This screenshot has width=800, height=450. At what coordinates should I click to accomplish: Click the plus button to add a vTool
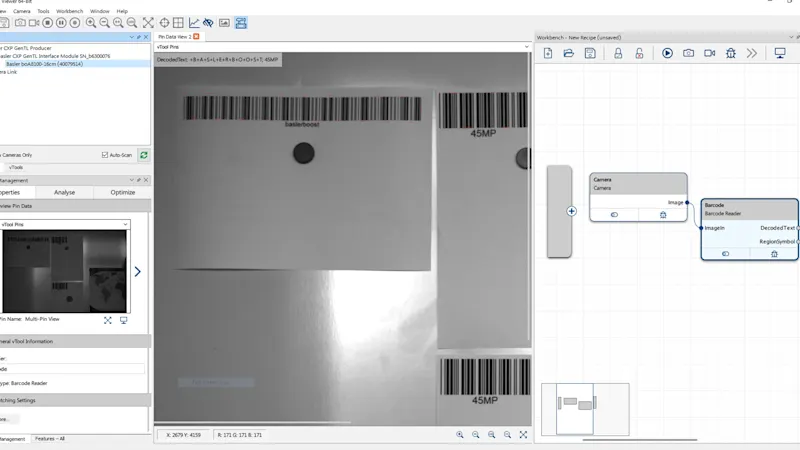tap(572, 211)
